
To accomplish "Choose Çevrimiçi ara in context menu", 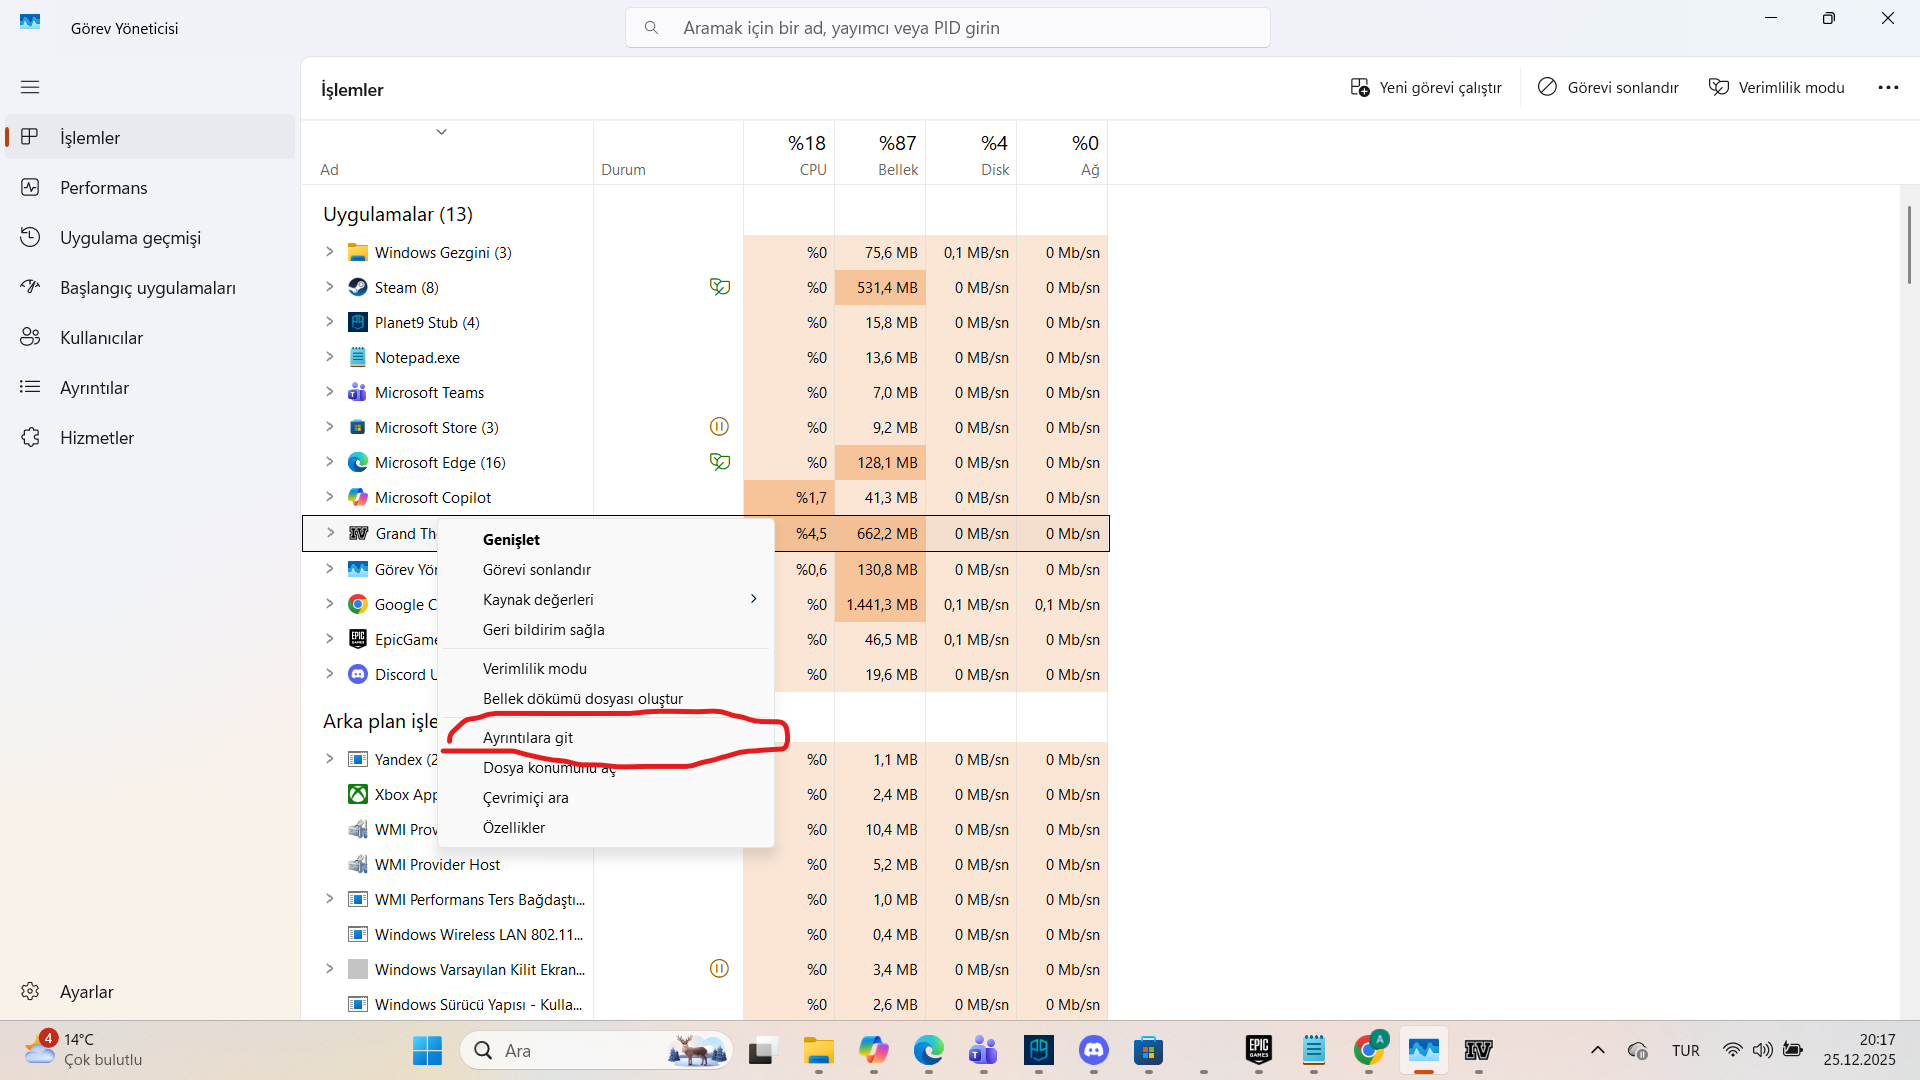I will (606, 798).
